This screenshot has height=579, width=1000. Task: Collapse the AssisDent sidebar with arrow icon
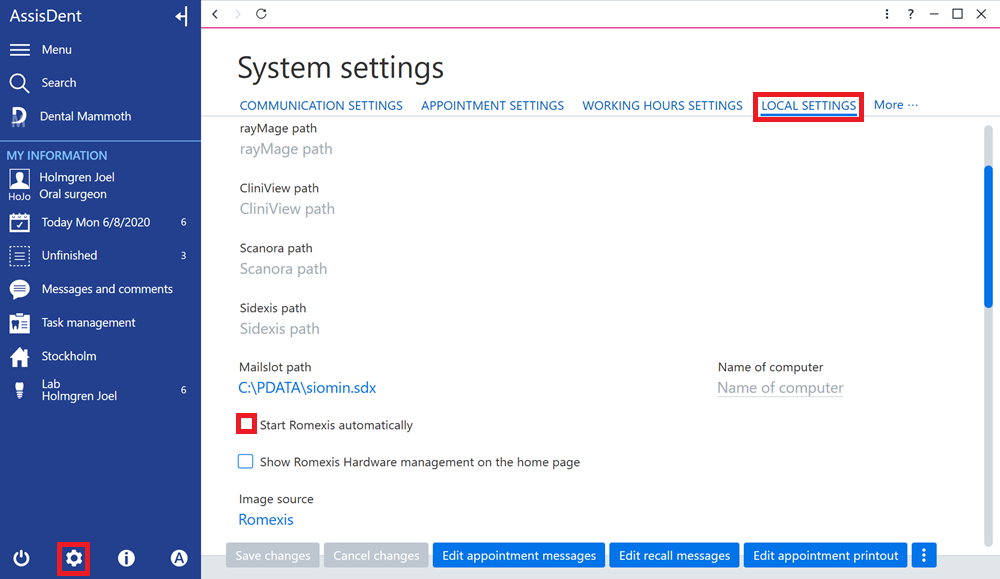pos(182,16)
